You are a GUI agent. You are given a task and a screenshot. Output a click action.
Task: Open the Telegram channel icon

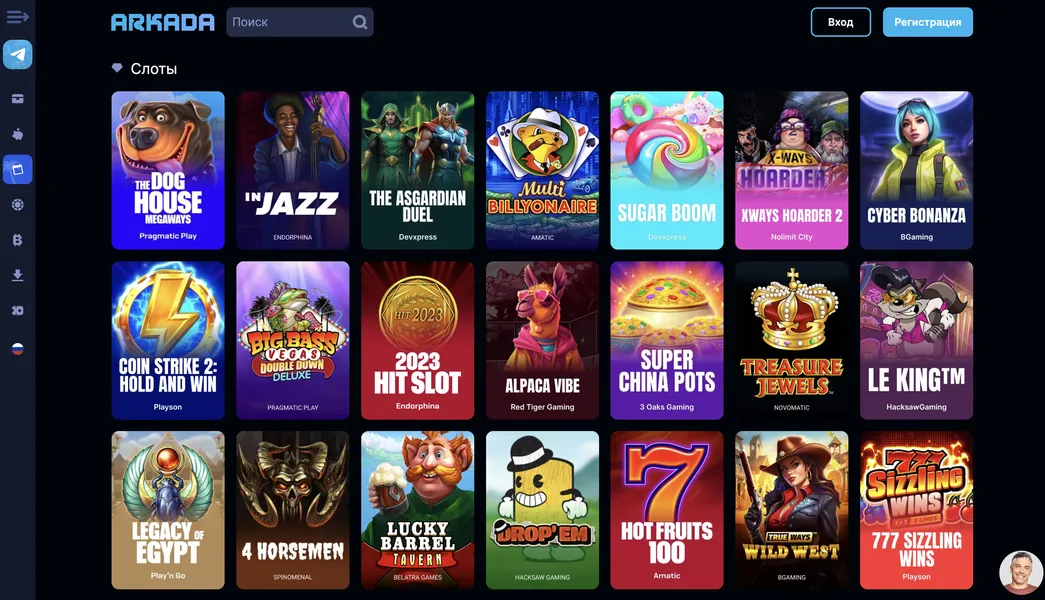pos(17,55)
